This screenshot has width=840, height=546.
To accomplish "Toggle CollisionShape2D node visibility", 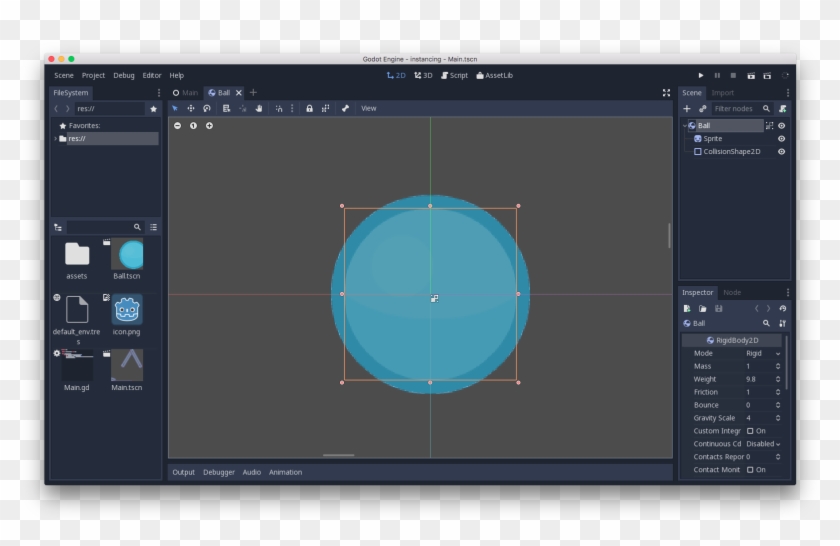I will (782, 152).
